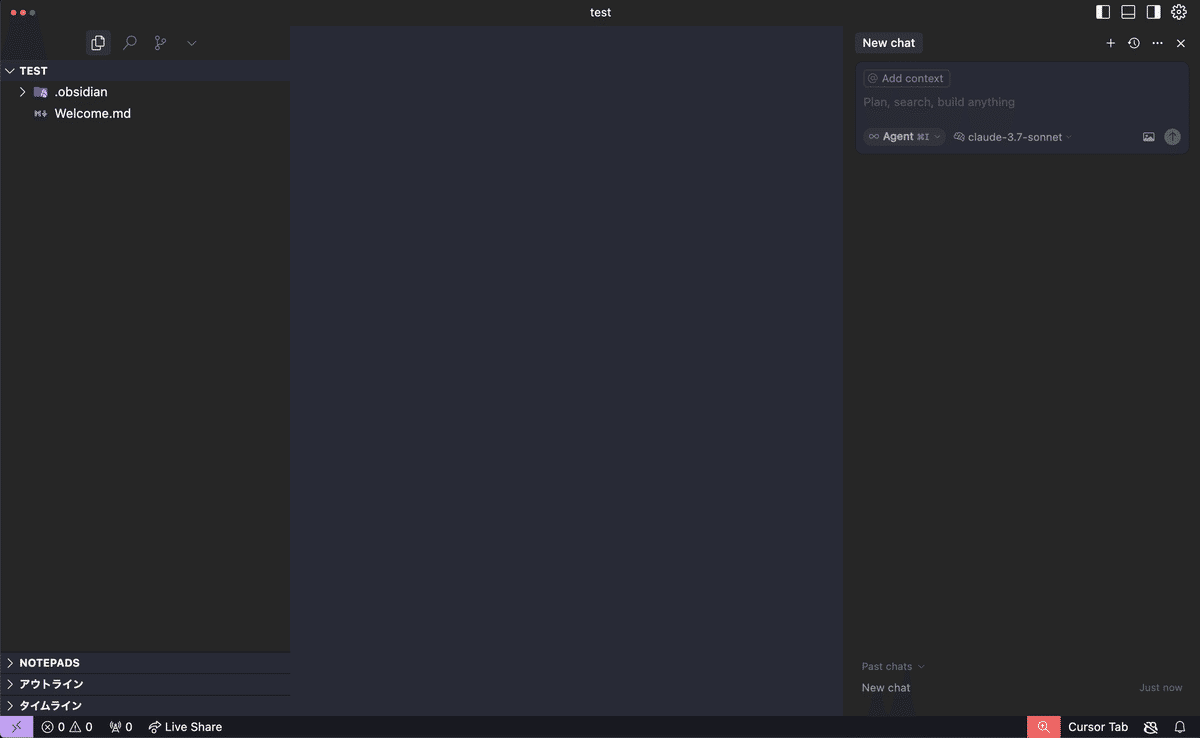This screenshot has height=738, width=1200.
Task: Open chat history clock icon
Action: pyautogui.click(x=1133, y=43)
